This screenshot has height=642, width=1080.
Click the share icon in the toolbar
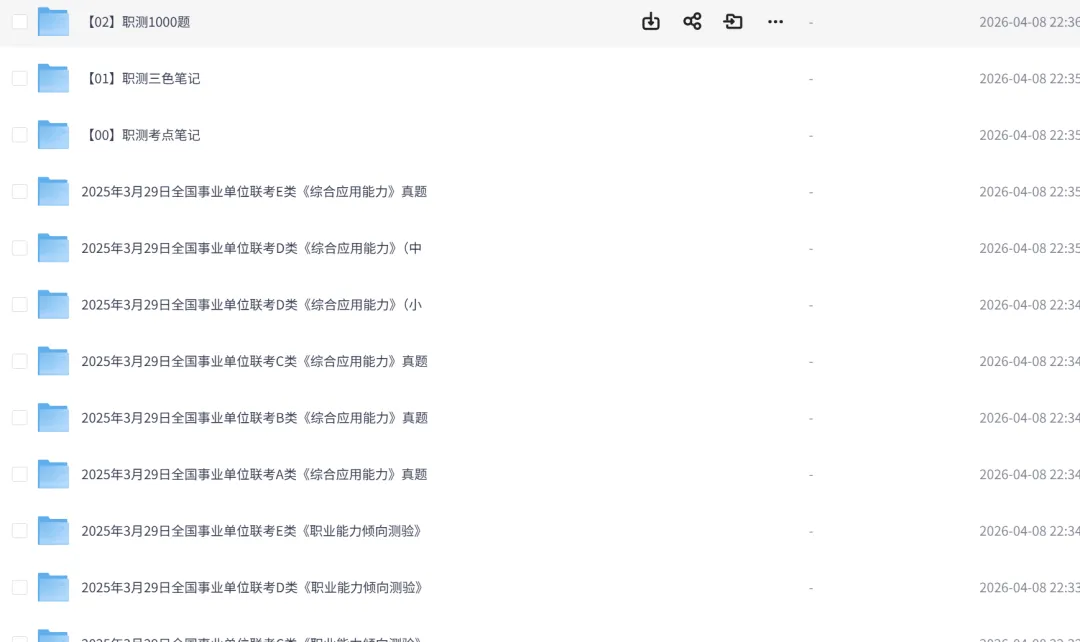[693, 21]
